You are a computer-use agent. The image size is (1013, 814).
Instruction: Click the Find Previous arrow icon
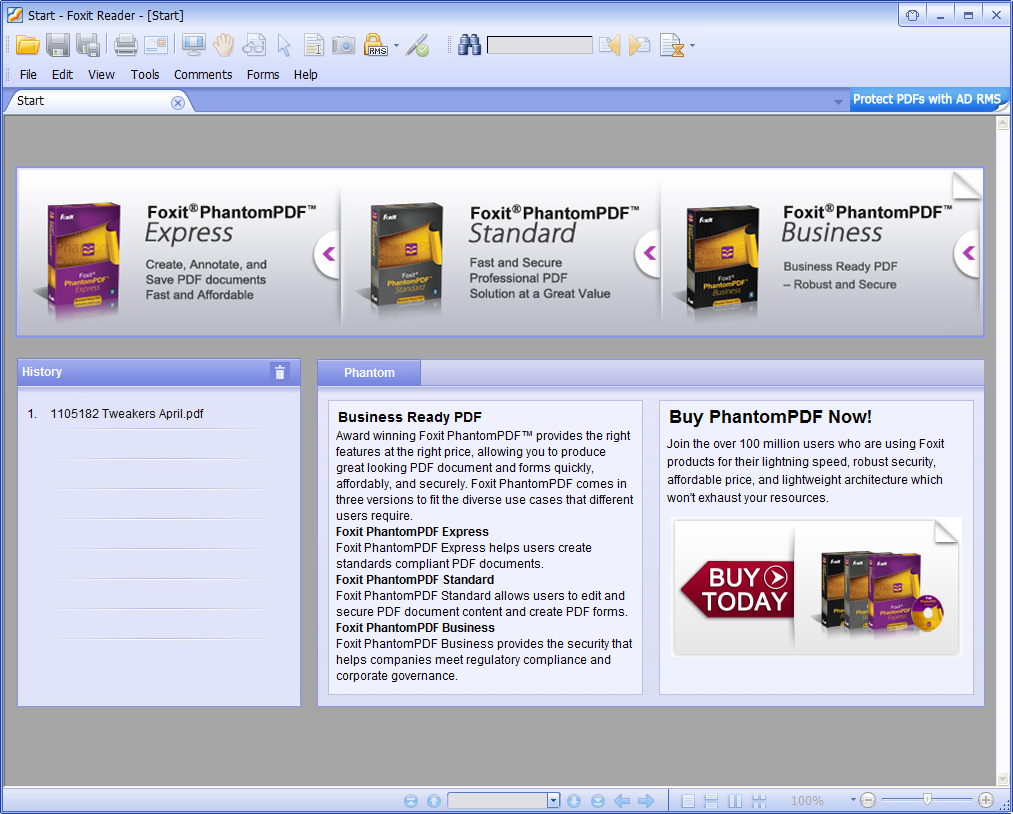click(609, 45)
